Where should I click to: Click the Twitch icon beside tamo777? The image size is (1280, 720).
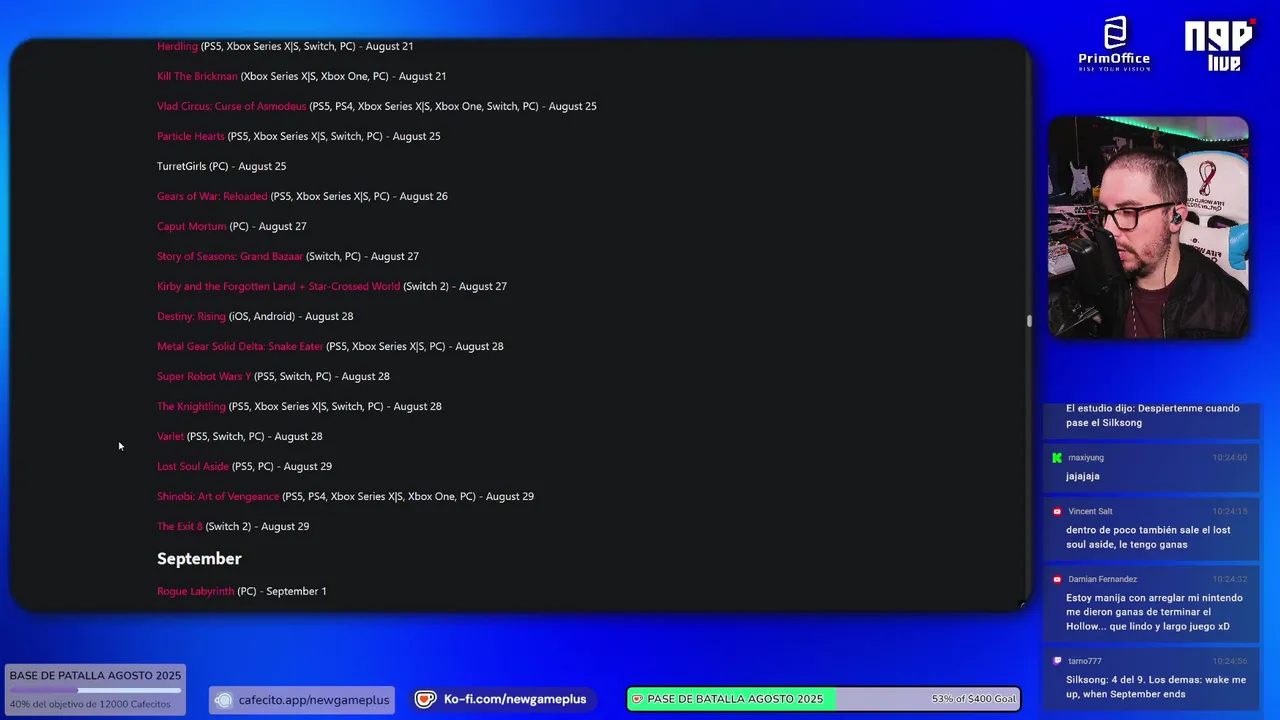(x=1057, y=661)
